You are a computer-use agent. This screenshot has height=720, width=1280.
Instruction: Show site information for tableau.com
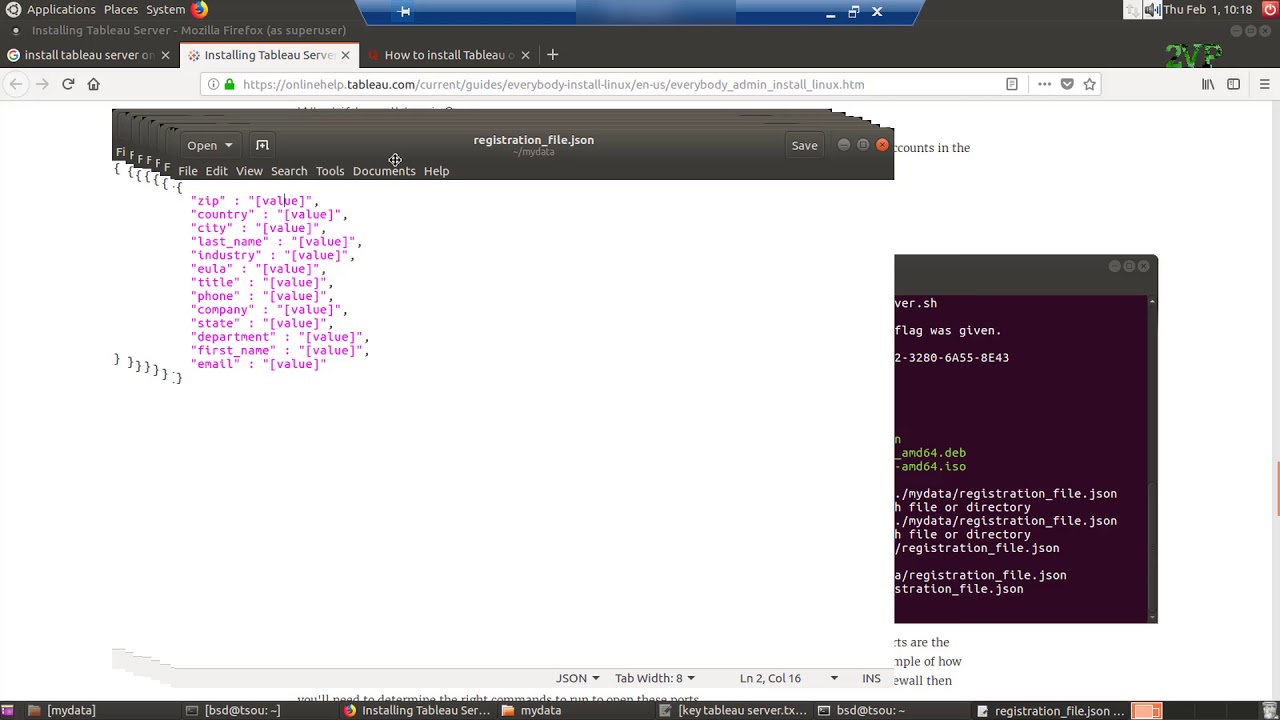tap(213, 84)
